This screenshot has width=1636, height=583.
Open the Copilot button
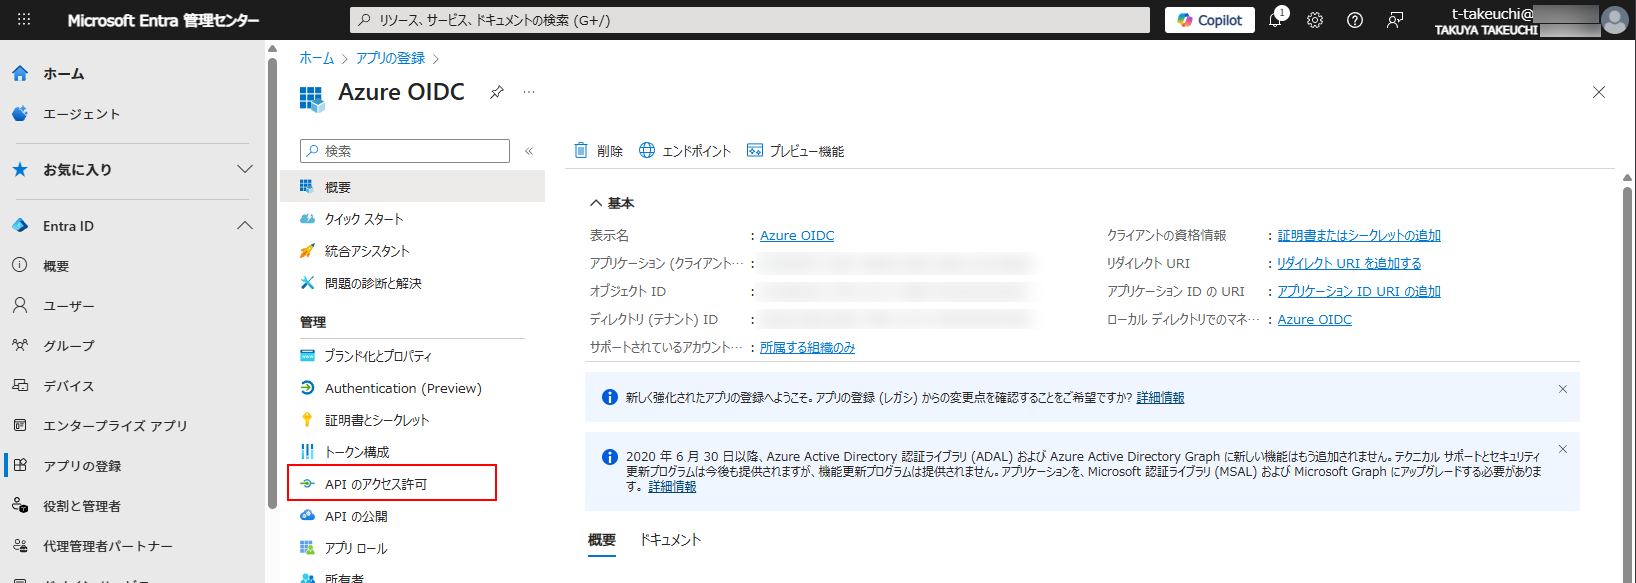click(x=1210, y=20)
